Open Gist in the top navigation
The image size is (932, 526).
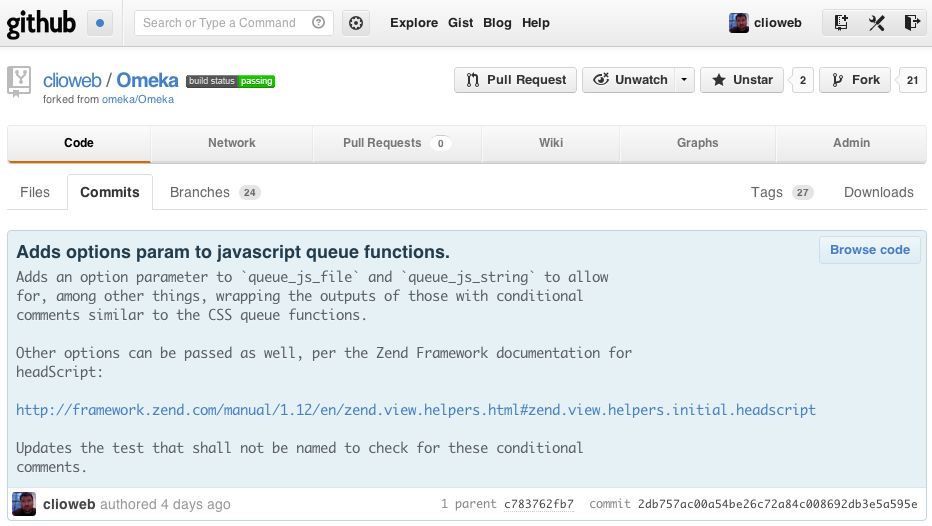pyautogui.click(x=461, y=23)
